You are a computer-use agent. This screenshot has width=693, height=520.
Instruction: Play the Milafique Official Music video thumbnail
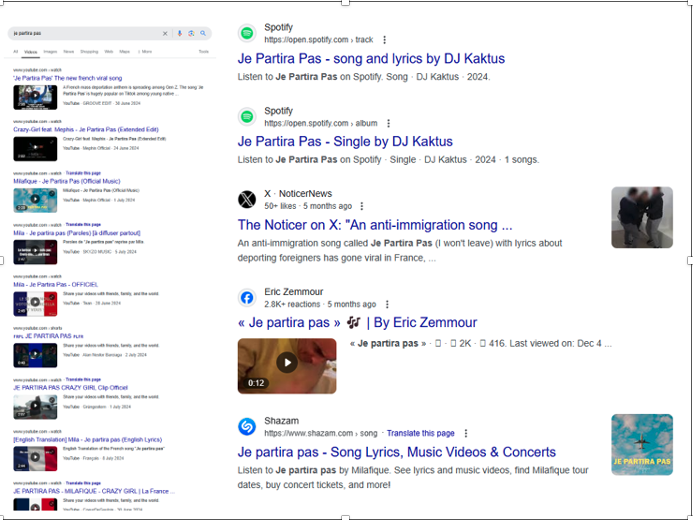coord(35,200)
